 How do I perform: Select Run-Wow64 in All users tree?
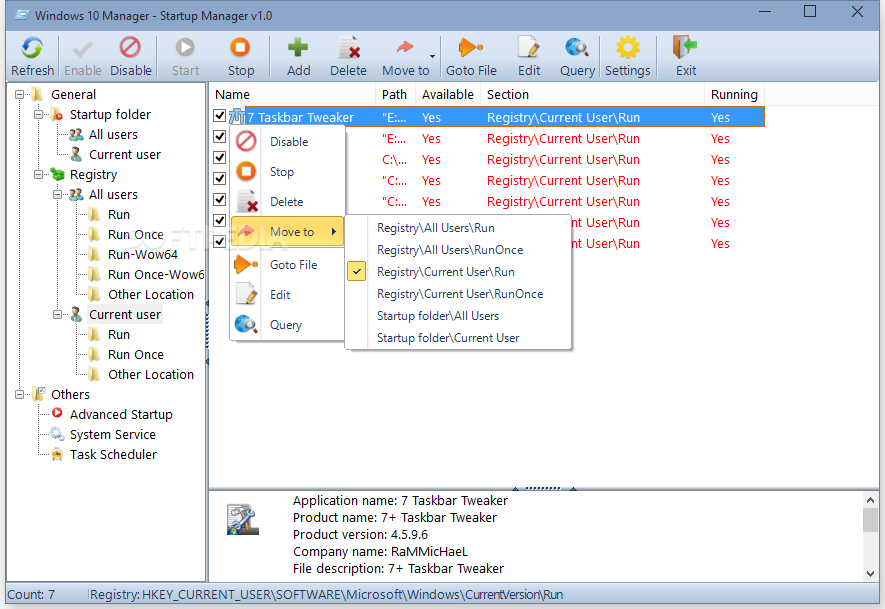(142, 255)
